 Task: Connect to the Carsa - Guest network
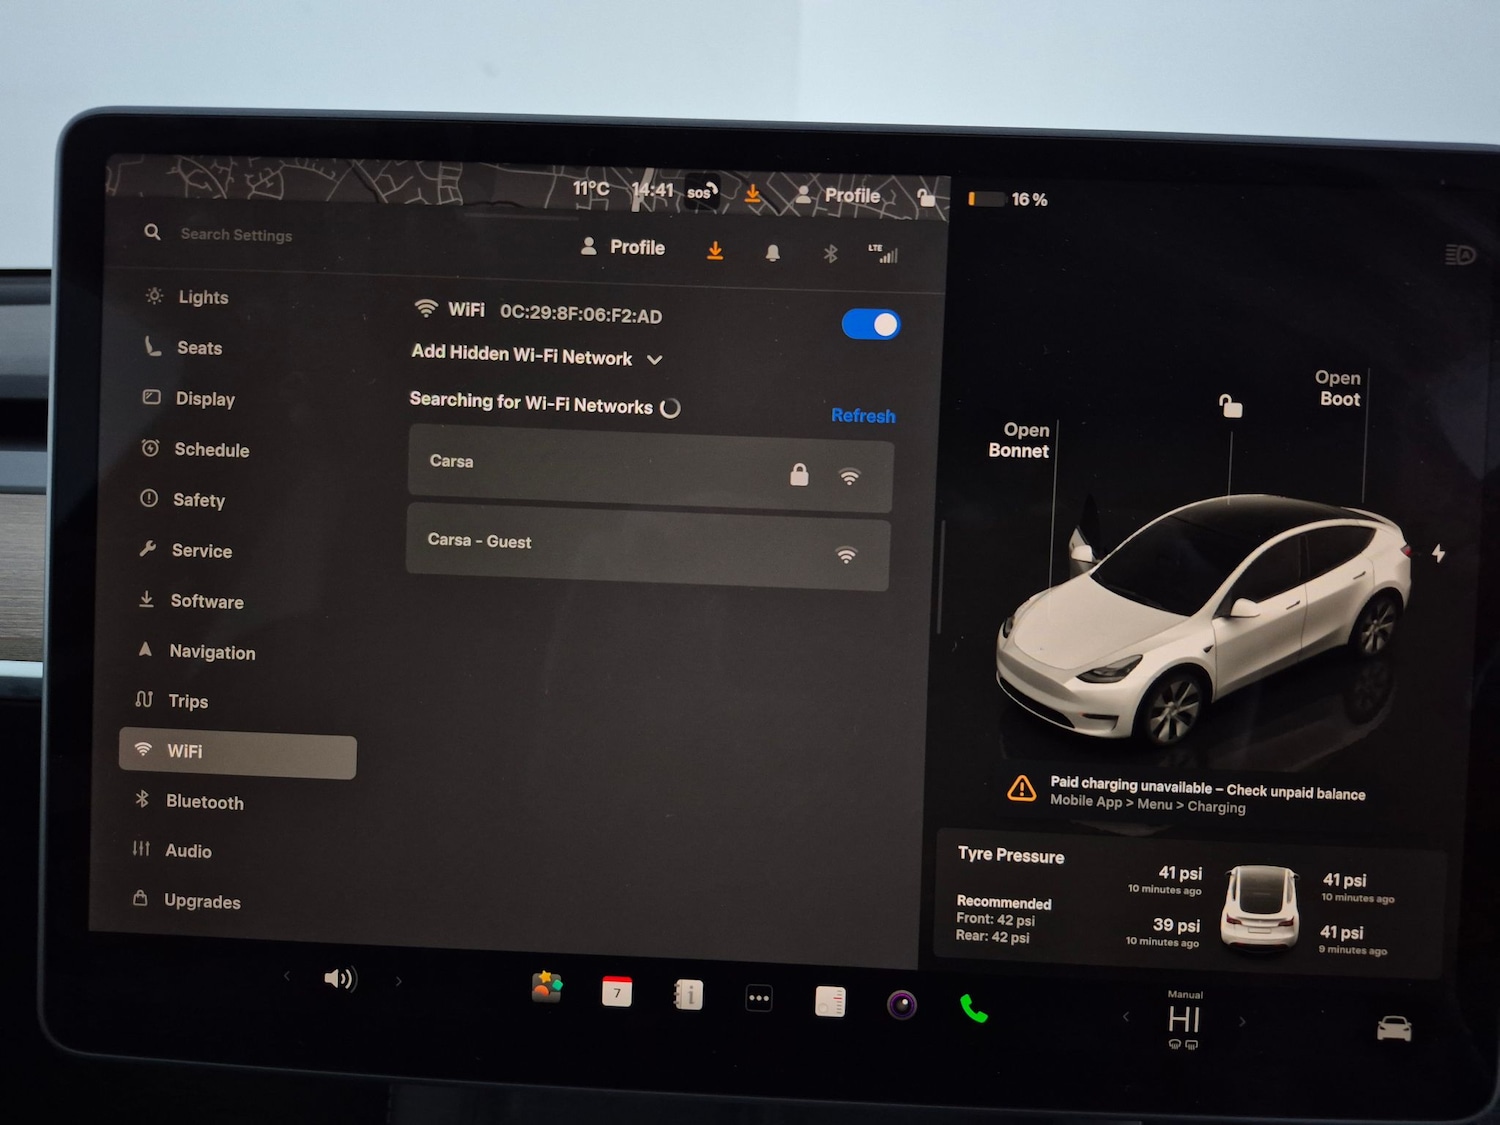coord(648,555)
